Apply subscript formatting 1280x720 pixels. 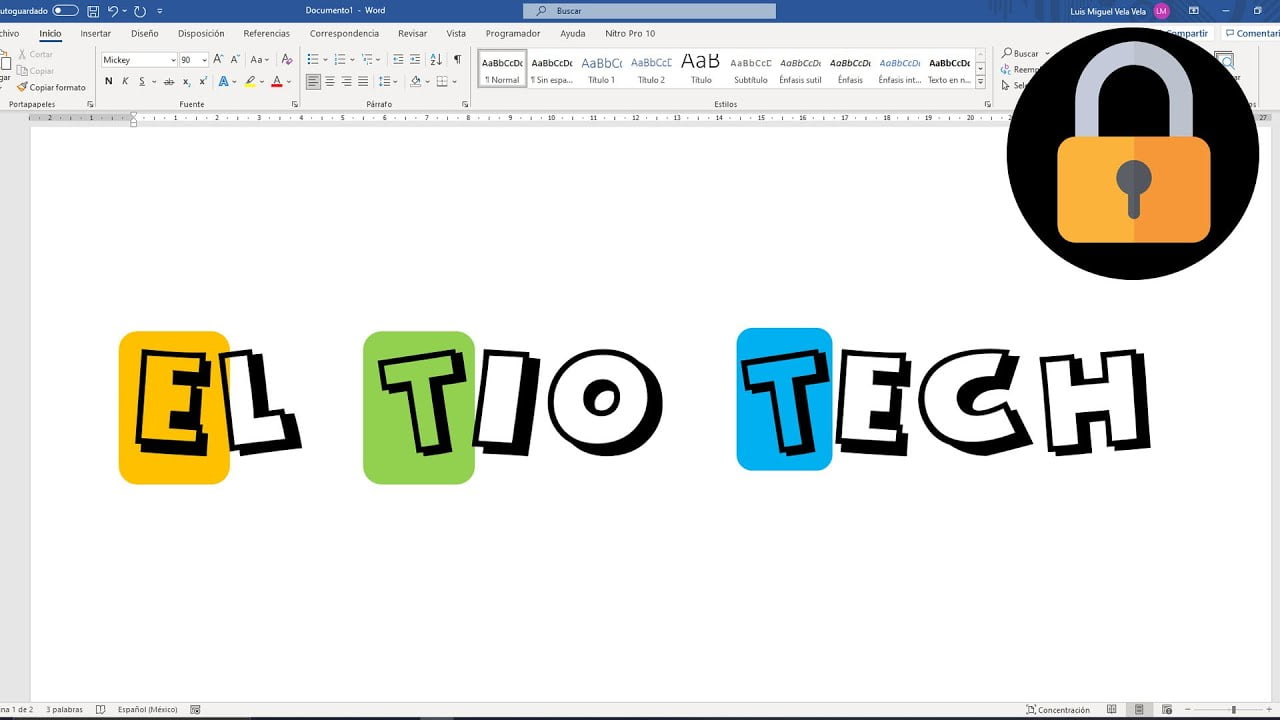(x=186, y=82)
